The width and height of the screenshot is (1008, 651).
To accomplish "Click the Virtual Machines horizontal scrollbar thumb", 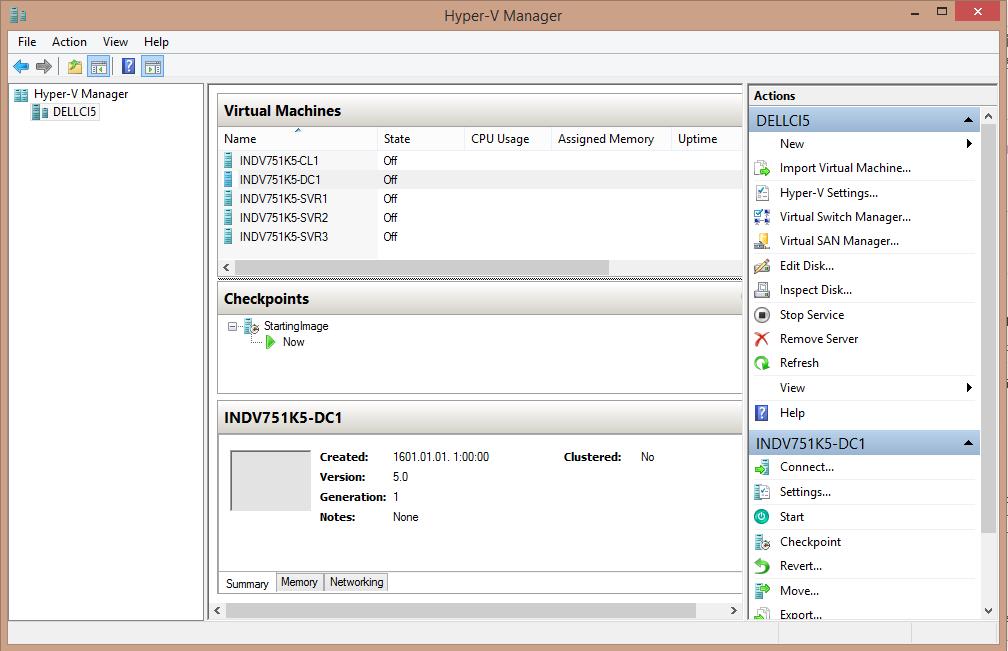I will [x=422, y=267].
